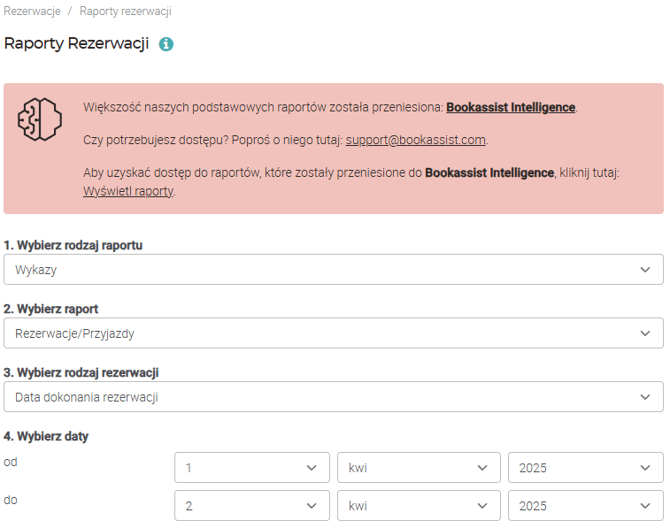670x528 pixels.
Task: Click the bold Bookassist Intelligence text in last banner line
Action: pos(489,172)
